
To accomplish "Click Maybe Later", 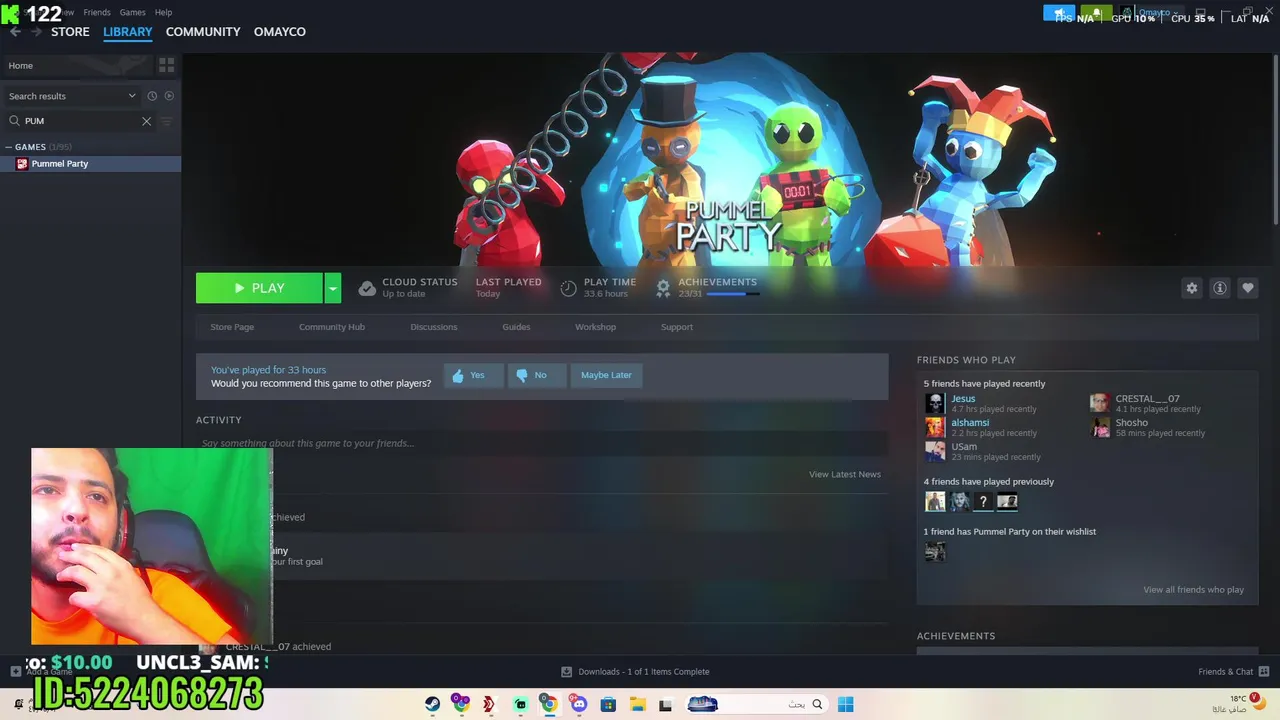I will coord(606,375).
